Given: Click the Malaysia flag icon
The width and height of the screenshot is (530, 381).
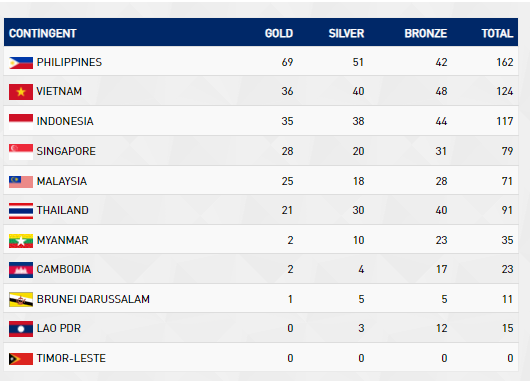Looking at the screenshot, I should [x=21, y=182].
